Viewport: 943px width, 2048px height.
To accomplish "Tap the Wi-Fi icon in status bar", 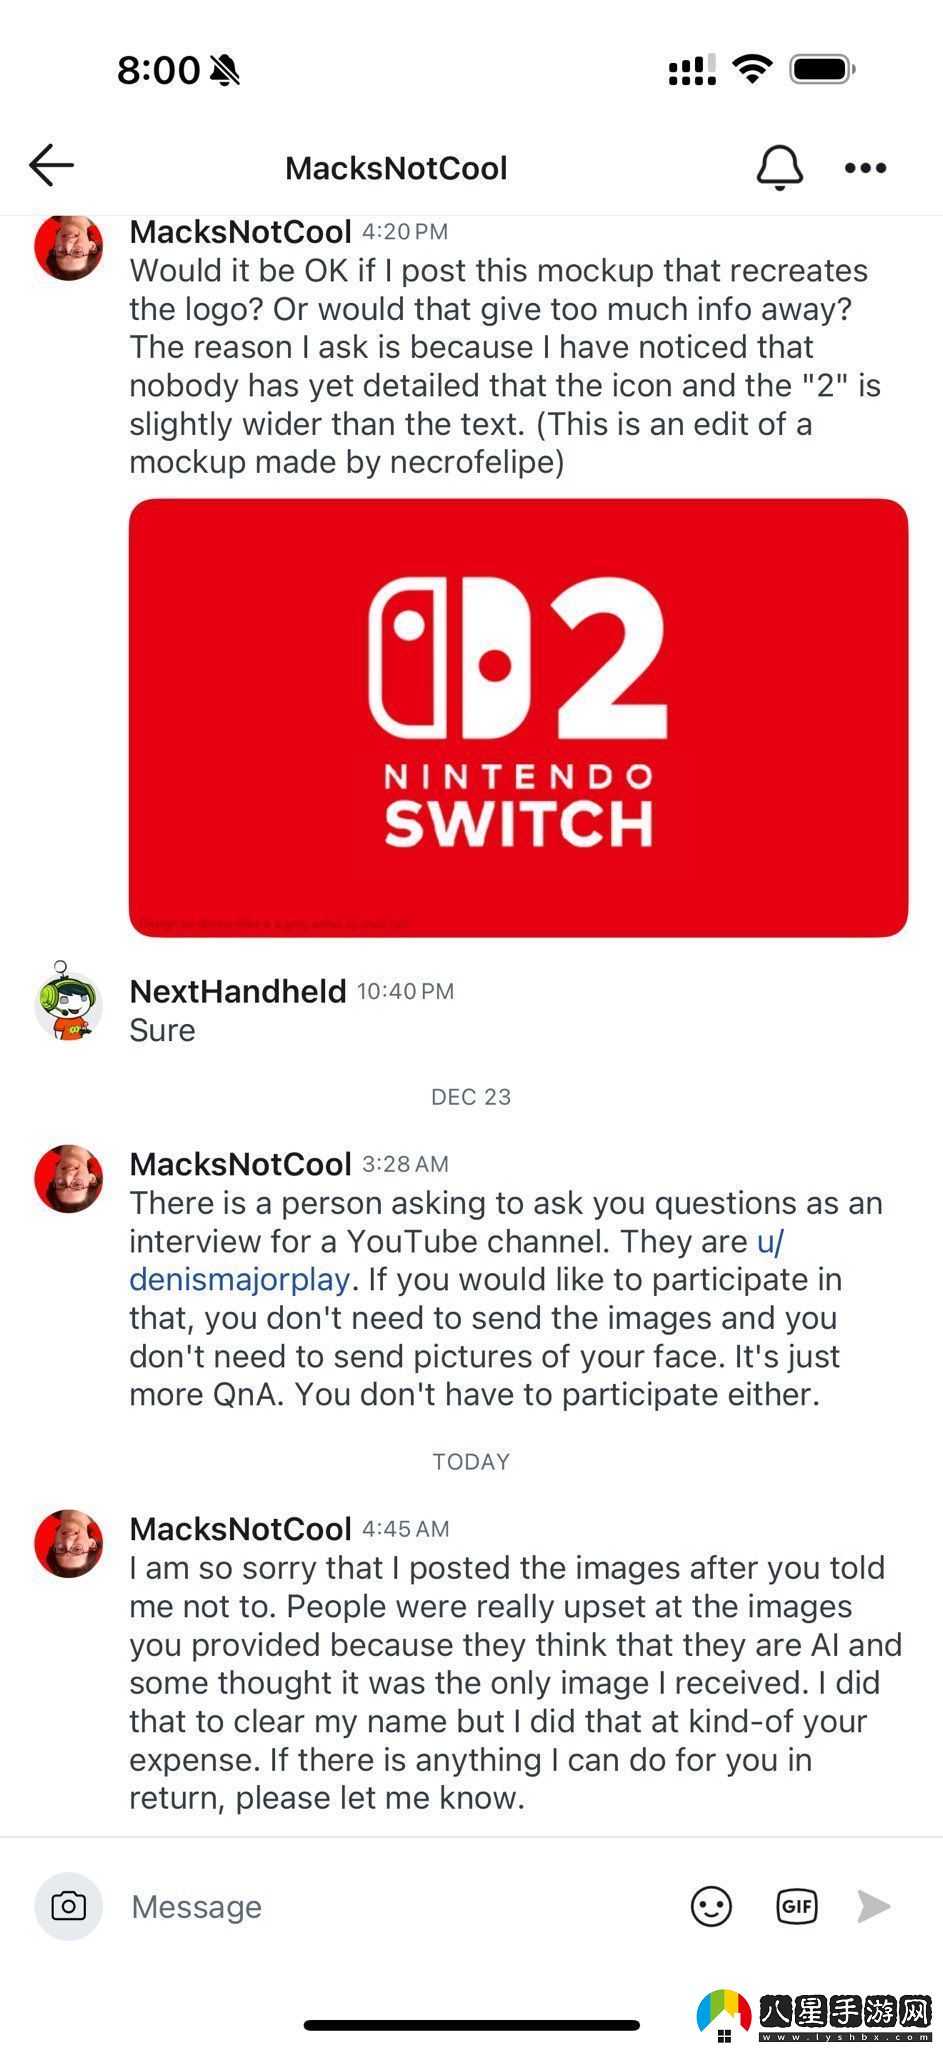I will coord(751,68).
